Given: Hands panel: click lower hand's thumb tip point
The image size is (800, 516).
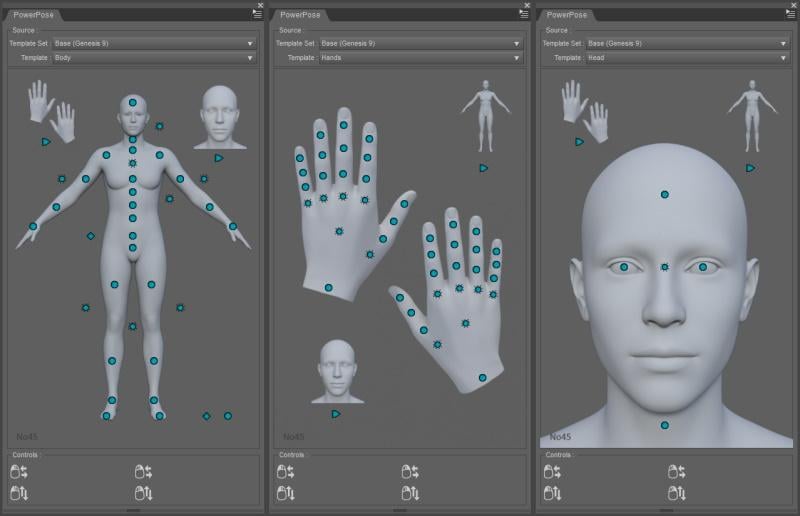Looking at the screenshot, I should (400, 298).
